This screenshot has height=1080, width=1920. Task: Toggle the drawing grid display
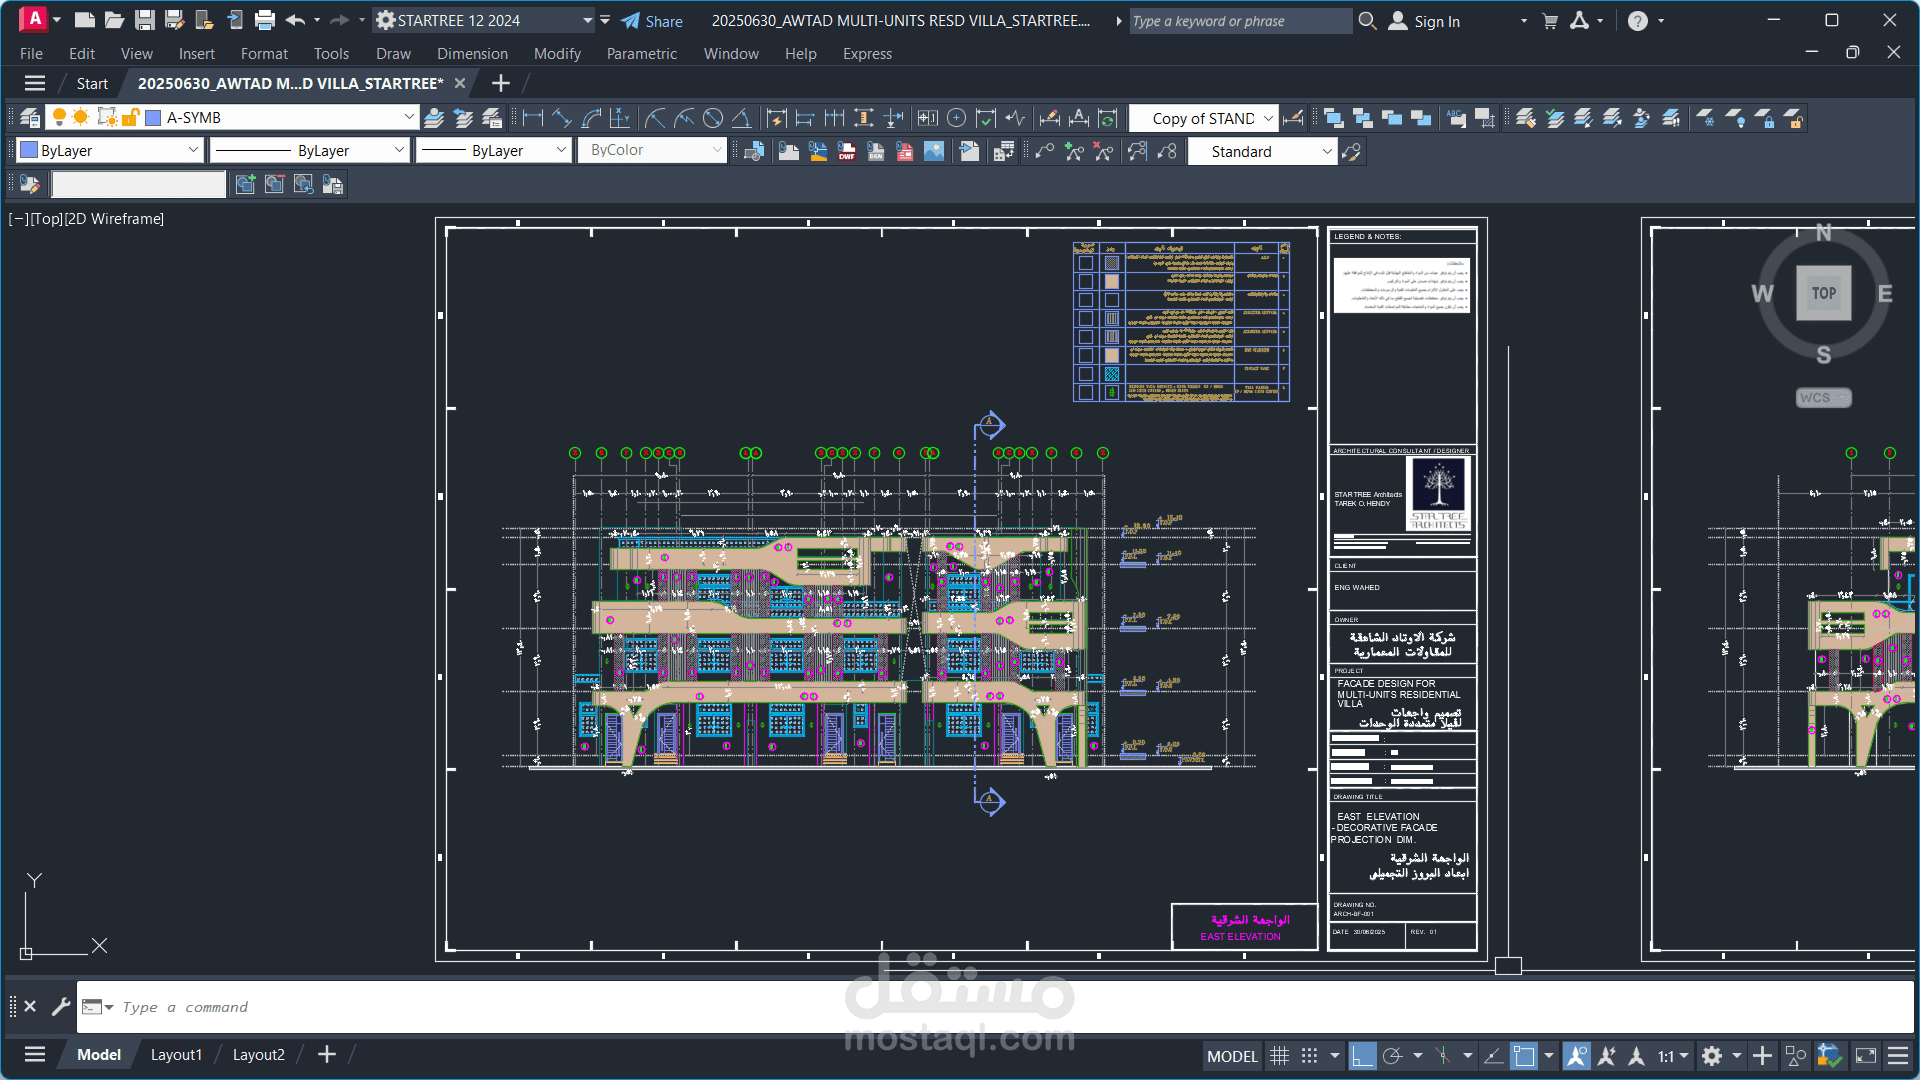[1279, 1056]
